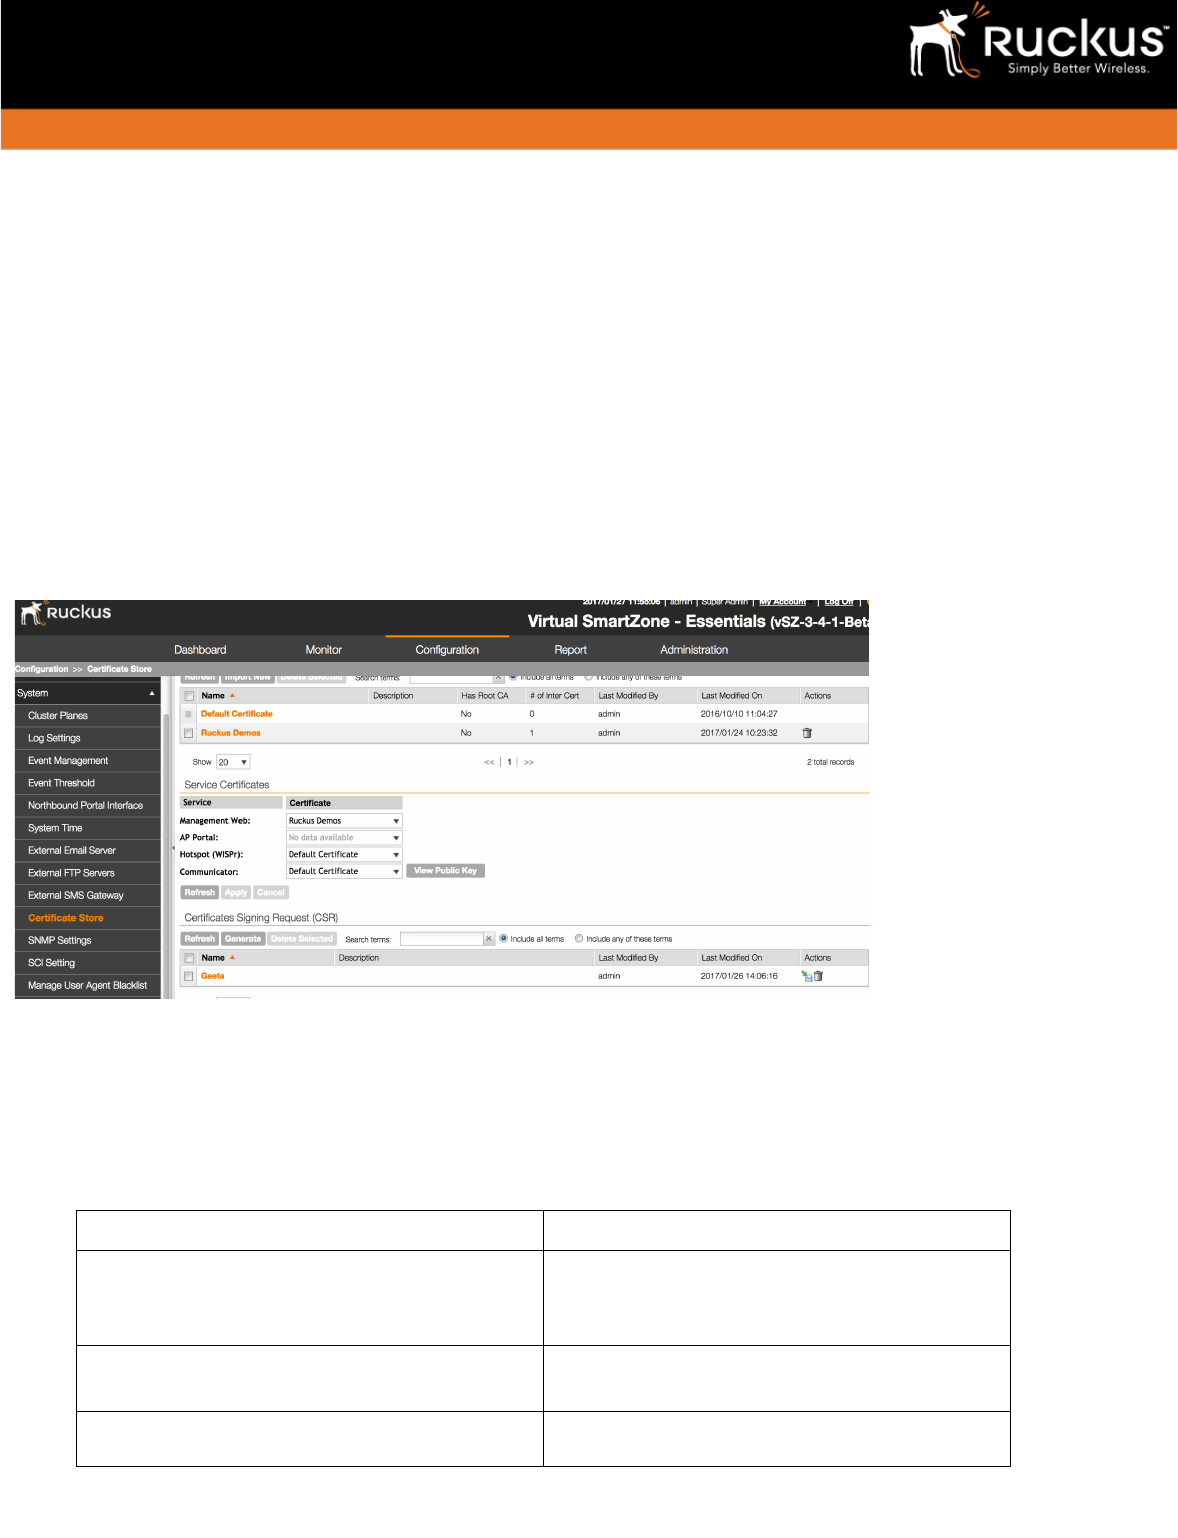
Task: Click the View Public Key button
Action: coord(445,871)
